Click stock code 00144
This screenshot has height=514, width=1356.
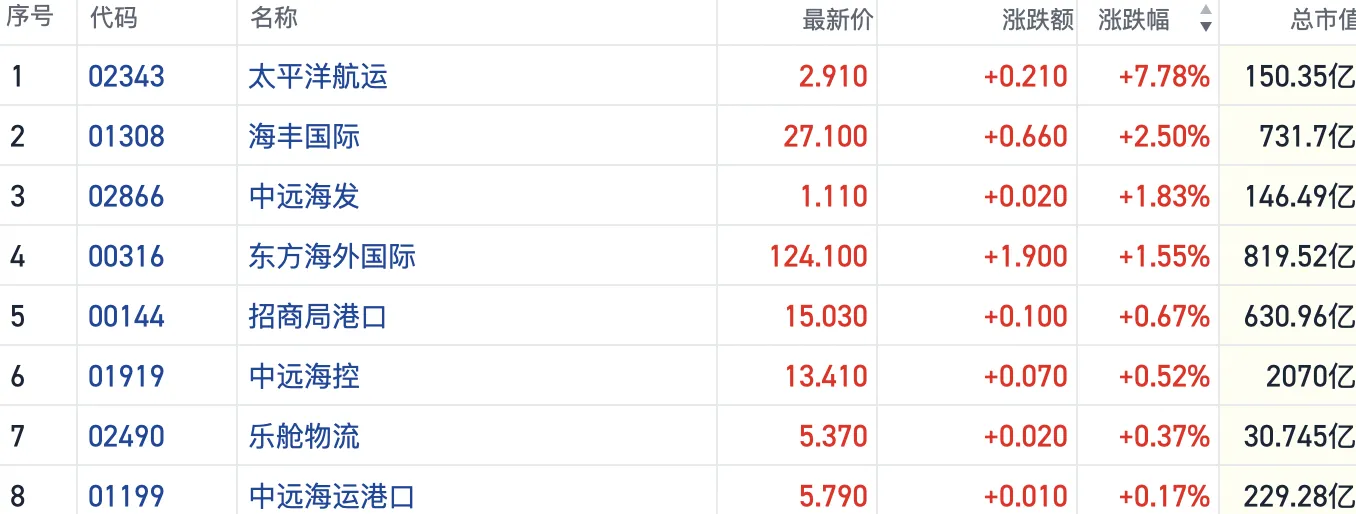[127, 317]
